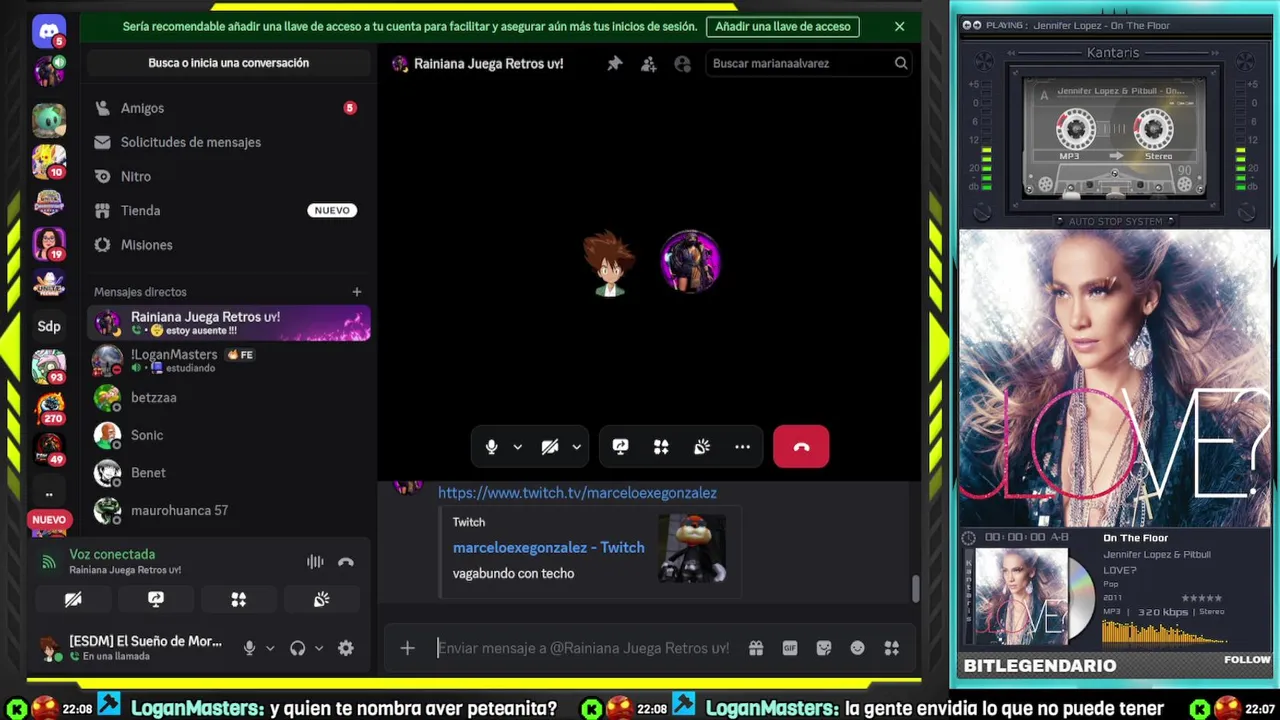
Task: Disconnect from voice in the Voz conectada panel
Action: (346, 562)
